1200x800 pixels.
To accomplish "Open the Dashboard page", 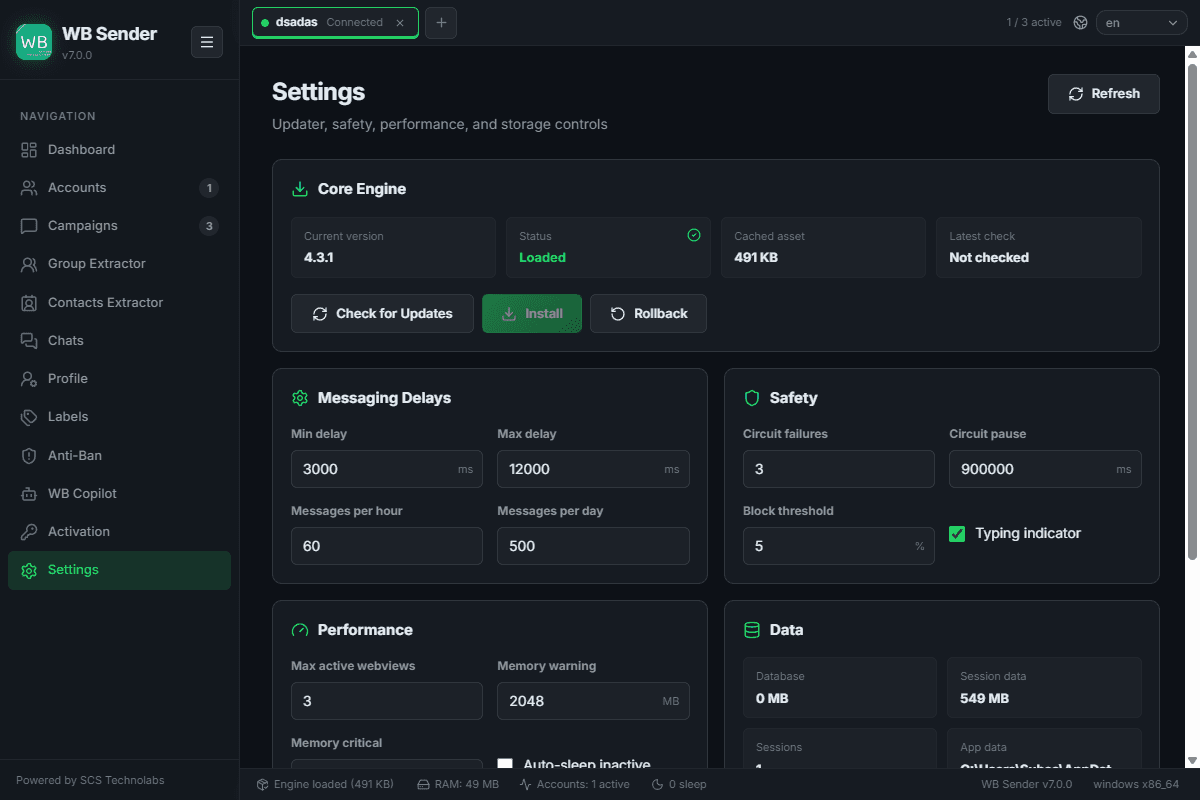I will pos(119,150).
